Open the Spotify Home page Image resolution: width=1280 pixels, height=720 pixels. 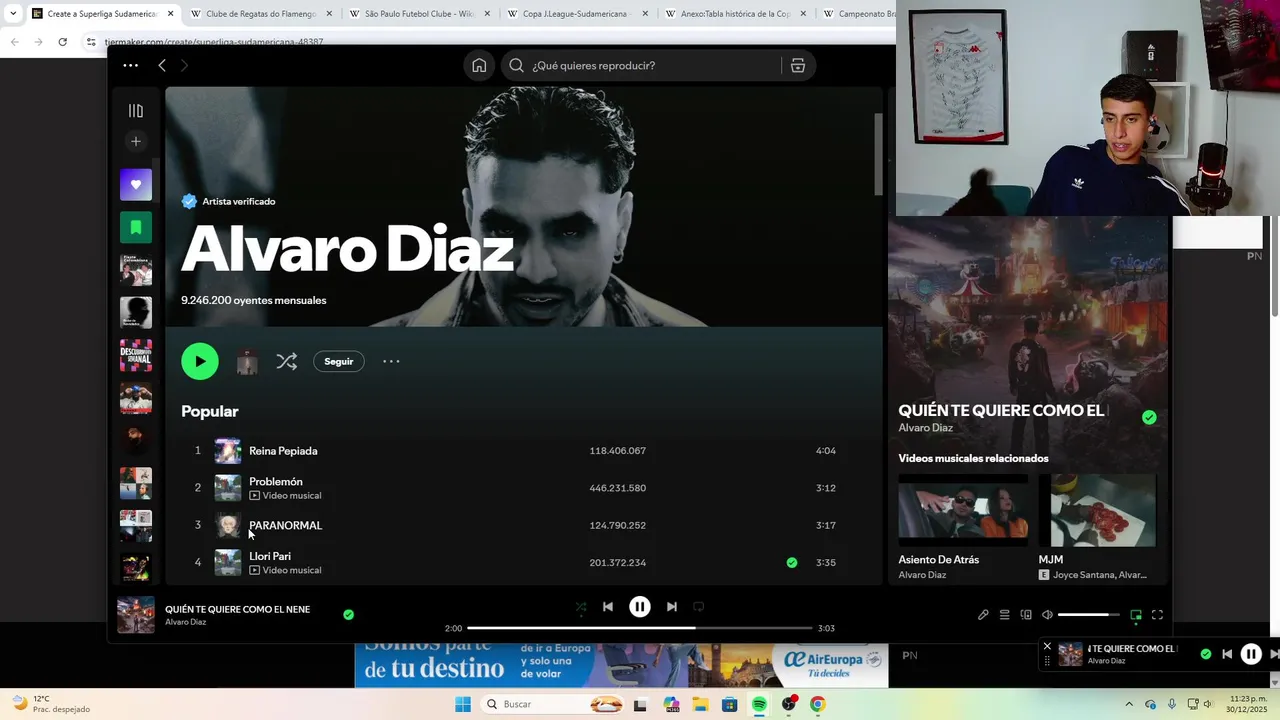pyautogui.click(x=479, y=65)
